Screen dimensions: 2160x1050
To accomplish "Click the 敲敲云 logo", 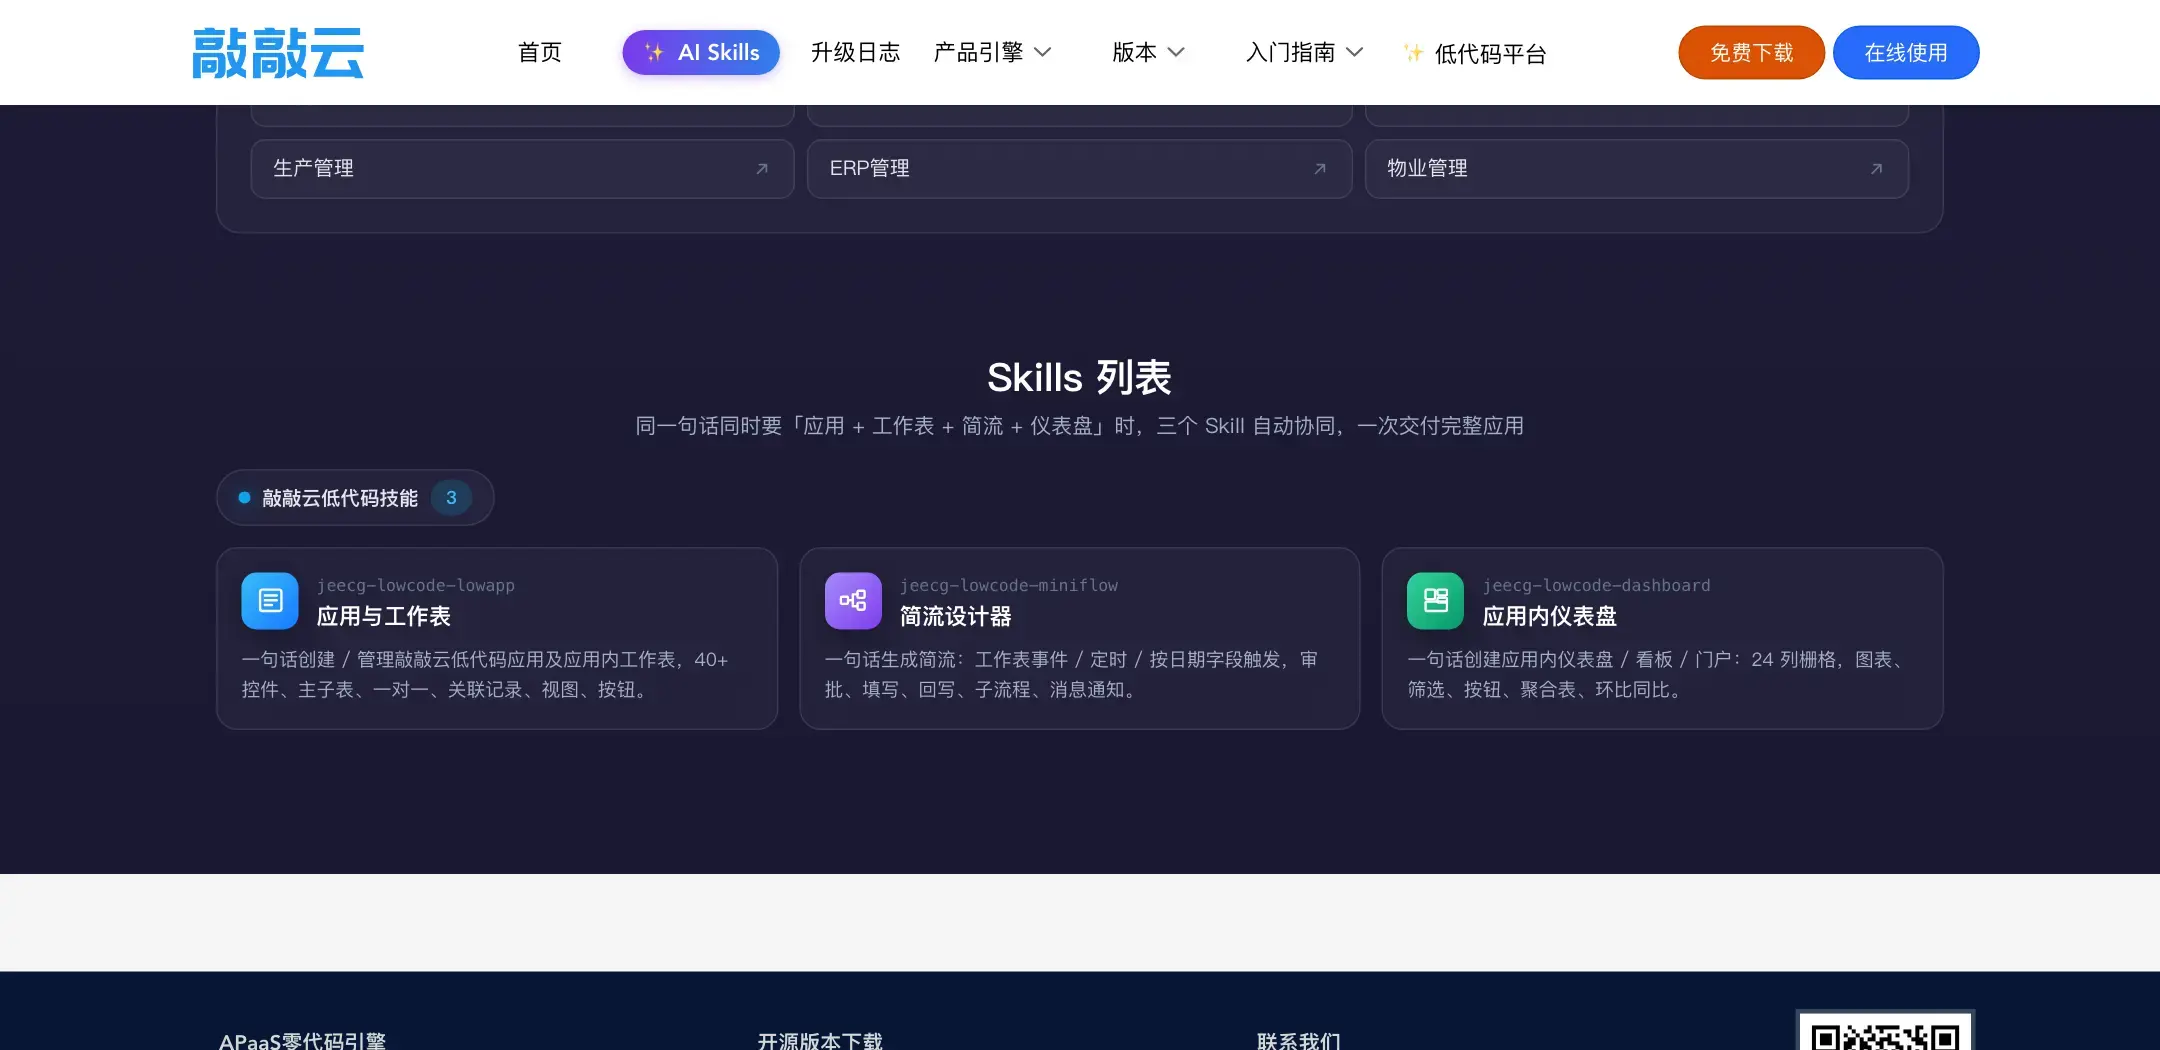I will point(278,53).
